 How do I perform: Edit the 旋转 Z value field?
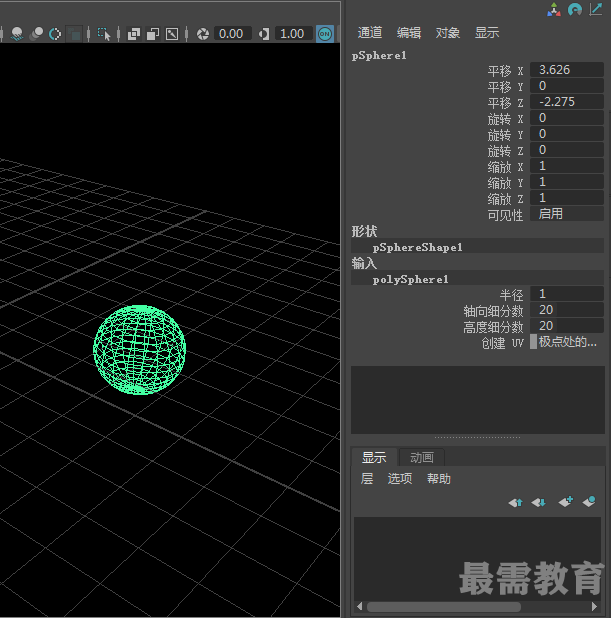pyautogui.click(x=566, y=150)
